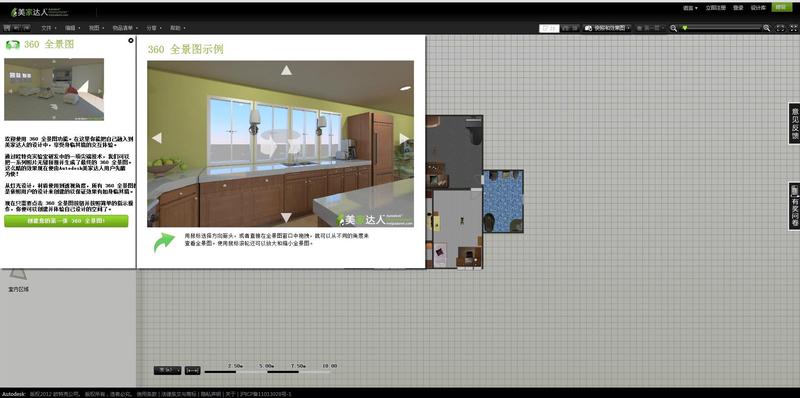The width and height of the screenshot is (800, 398).
Task: Click the 登录 login link
Action: point(738,8)
